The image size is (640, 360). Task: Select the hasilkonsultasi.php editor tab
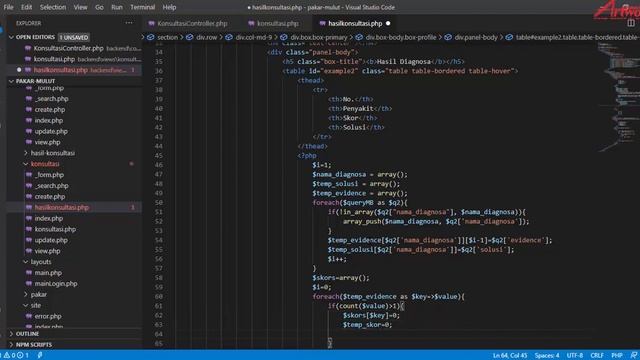click(355, 23)
